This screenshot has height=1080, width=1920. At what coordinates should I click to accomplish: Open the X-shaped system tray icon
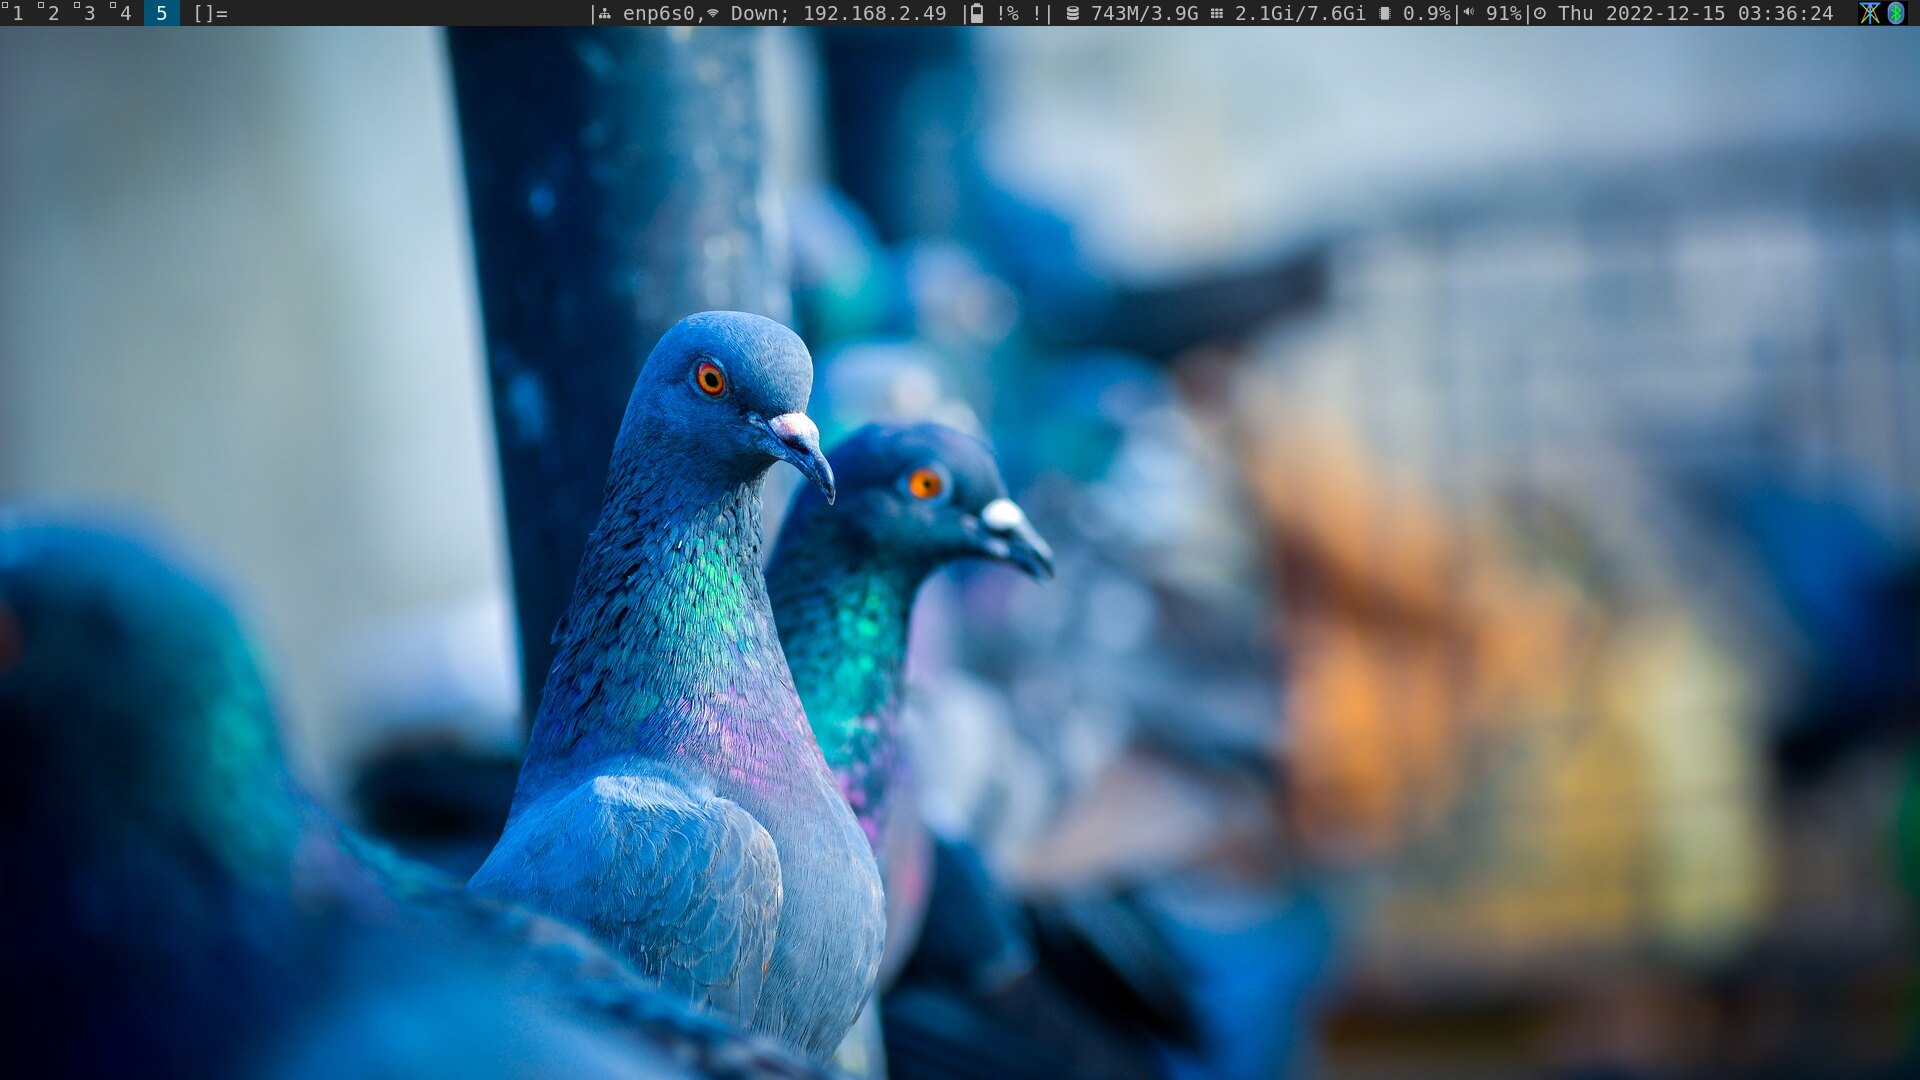coord(1870,13)
